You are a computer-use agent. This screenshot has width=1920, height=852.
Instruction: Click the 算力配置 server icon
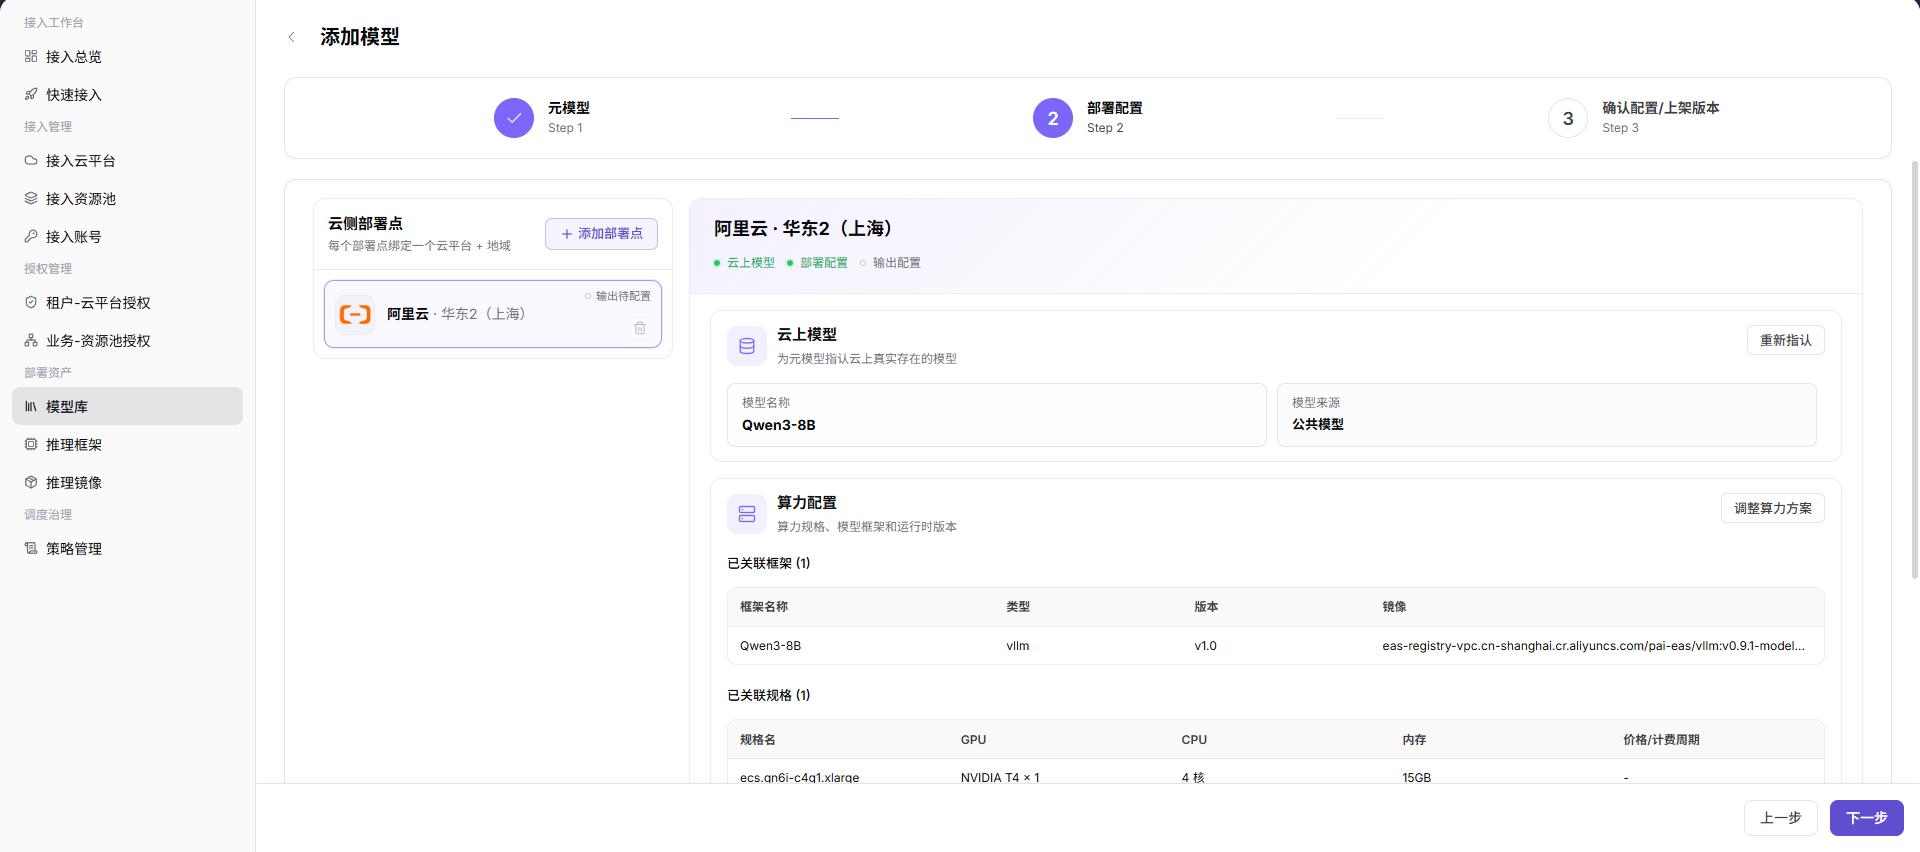[x=747, y=514]
